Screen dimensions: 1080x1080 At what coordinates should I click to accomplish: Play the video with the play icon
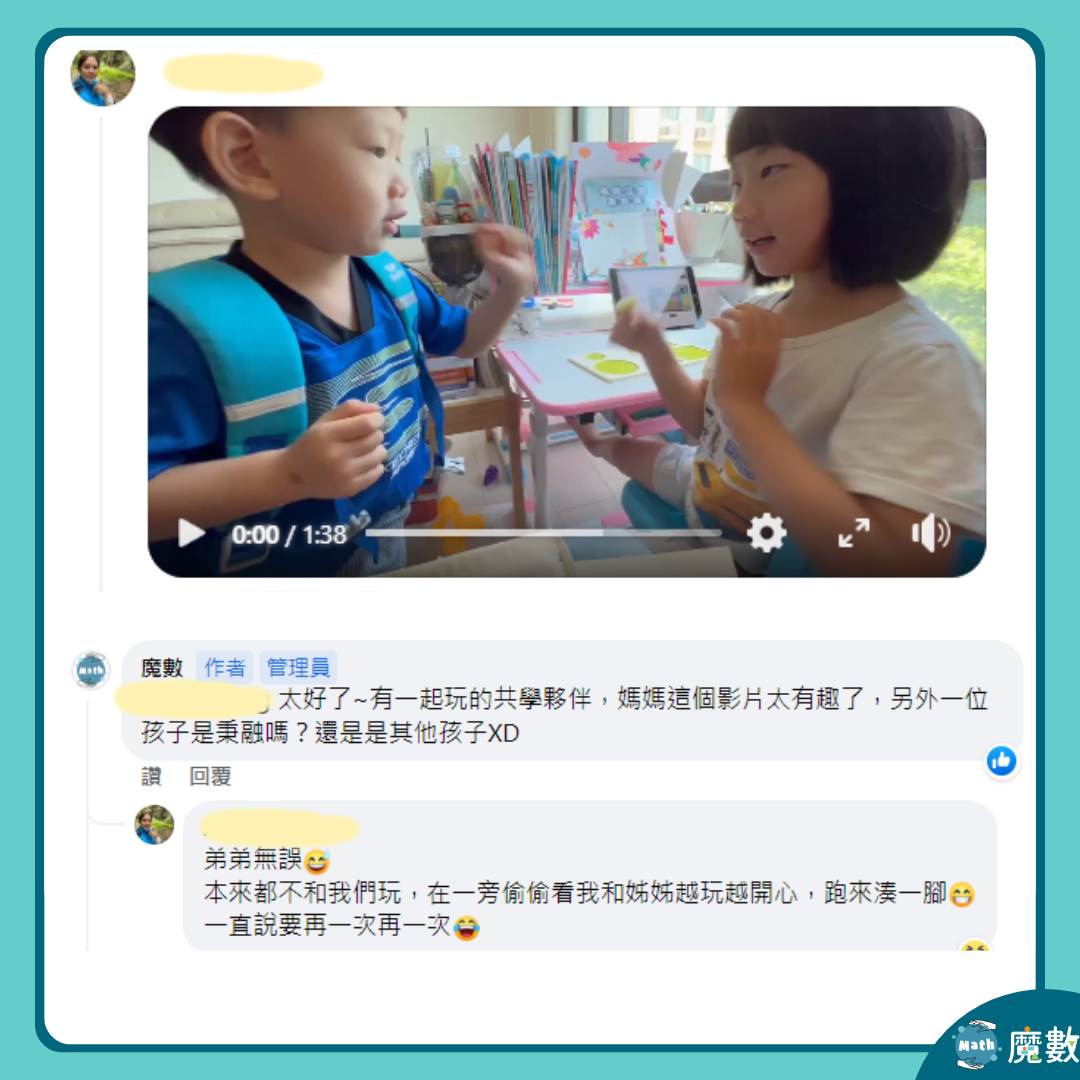[191, 532]
